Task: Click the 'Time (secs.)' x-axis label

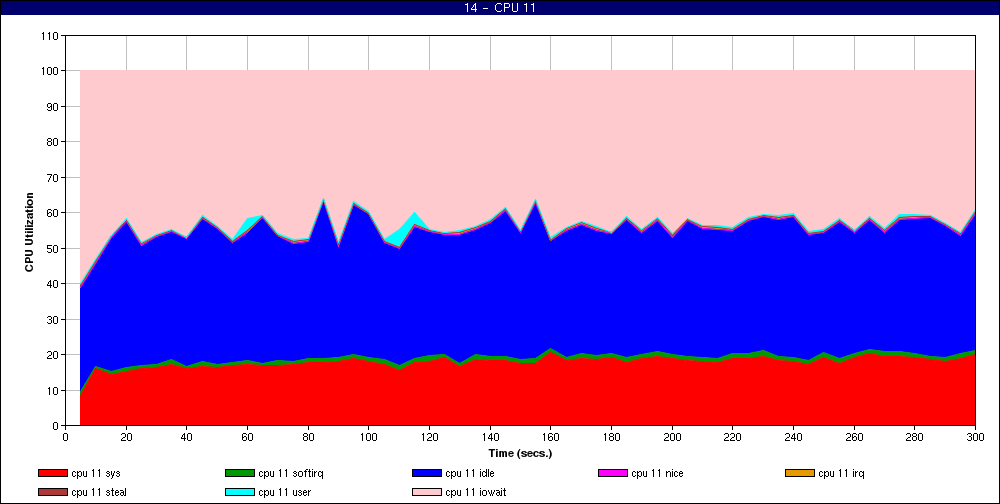Action: click(x=520, y=454)
